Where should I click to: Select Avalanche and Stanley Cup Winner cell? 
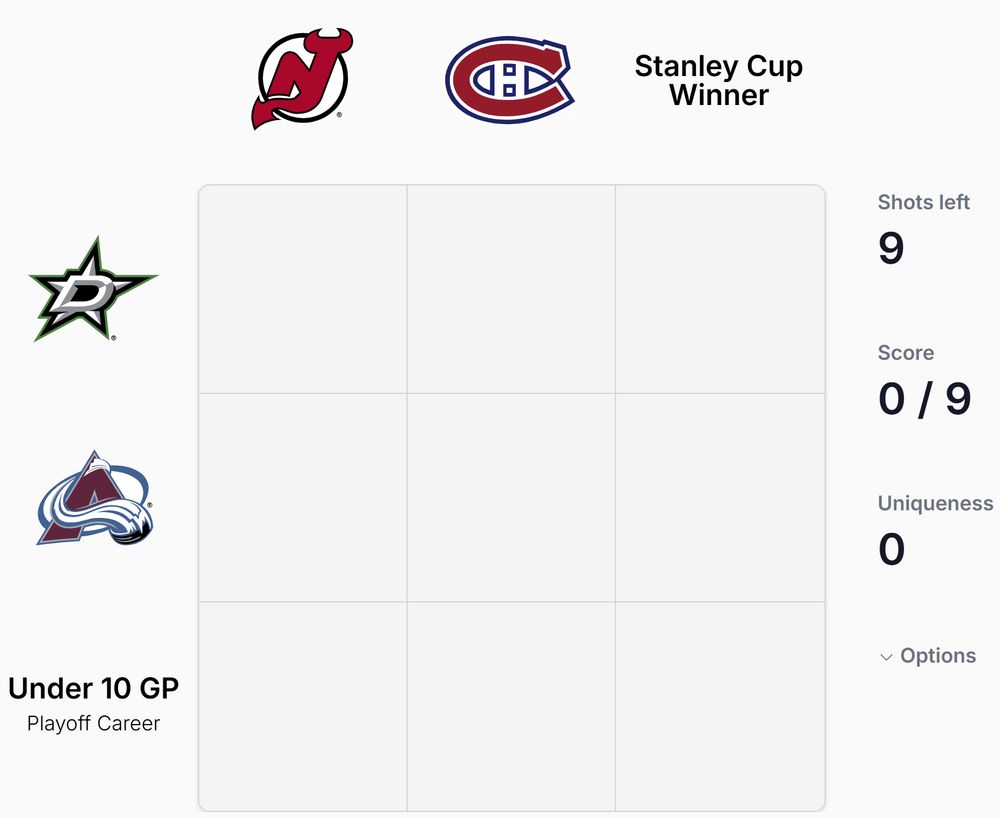pos(720,498)
